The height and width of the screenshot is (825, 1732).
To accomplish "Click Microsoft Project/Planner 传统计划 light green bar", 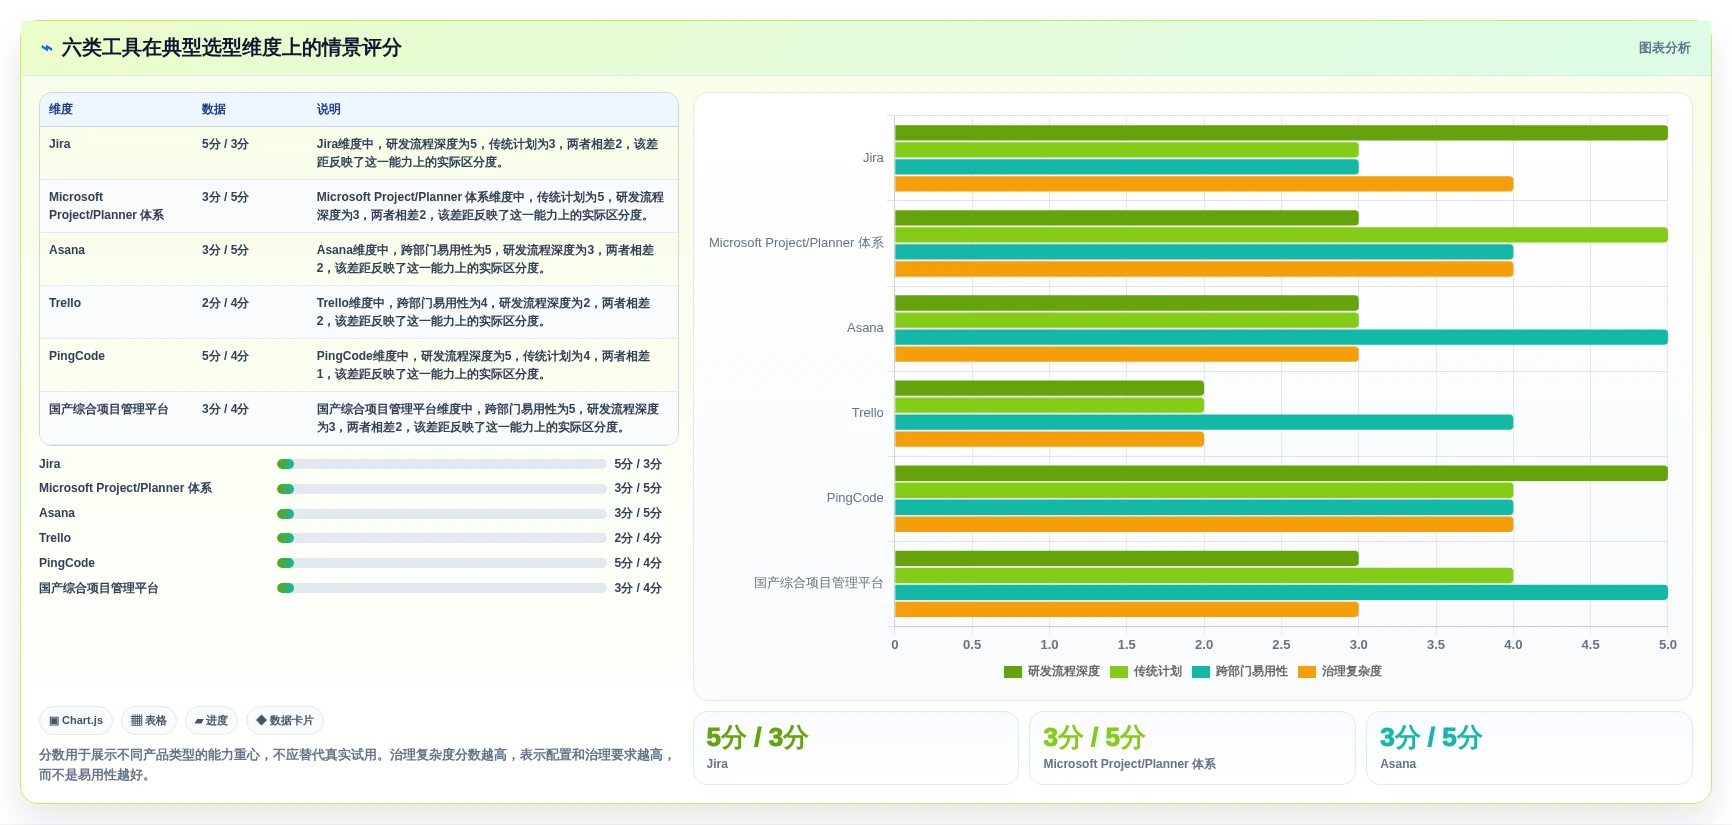I will tap(1281, 235).
